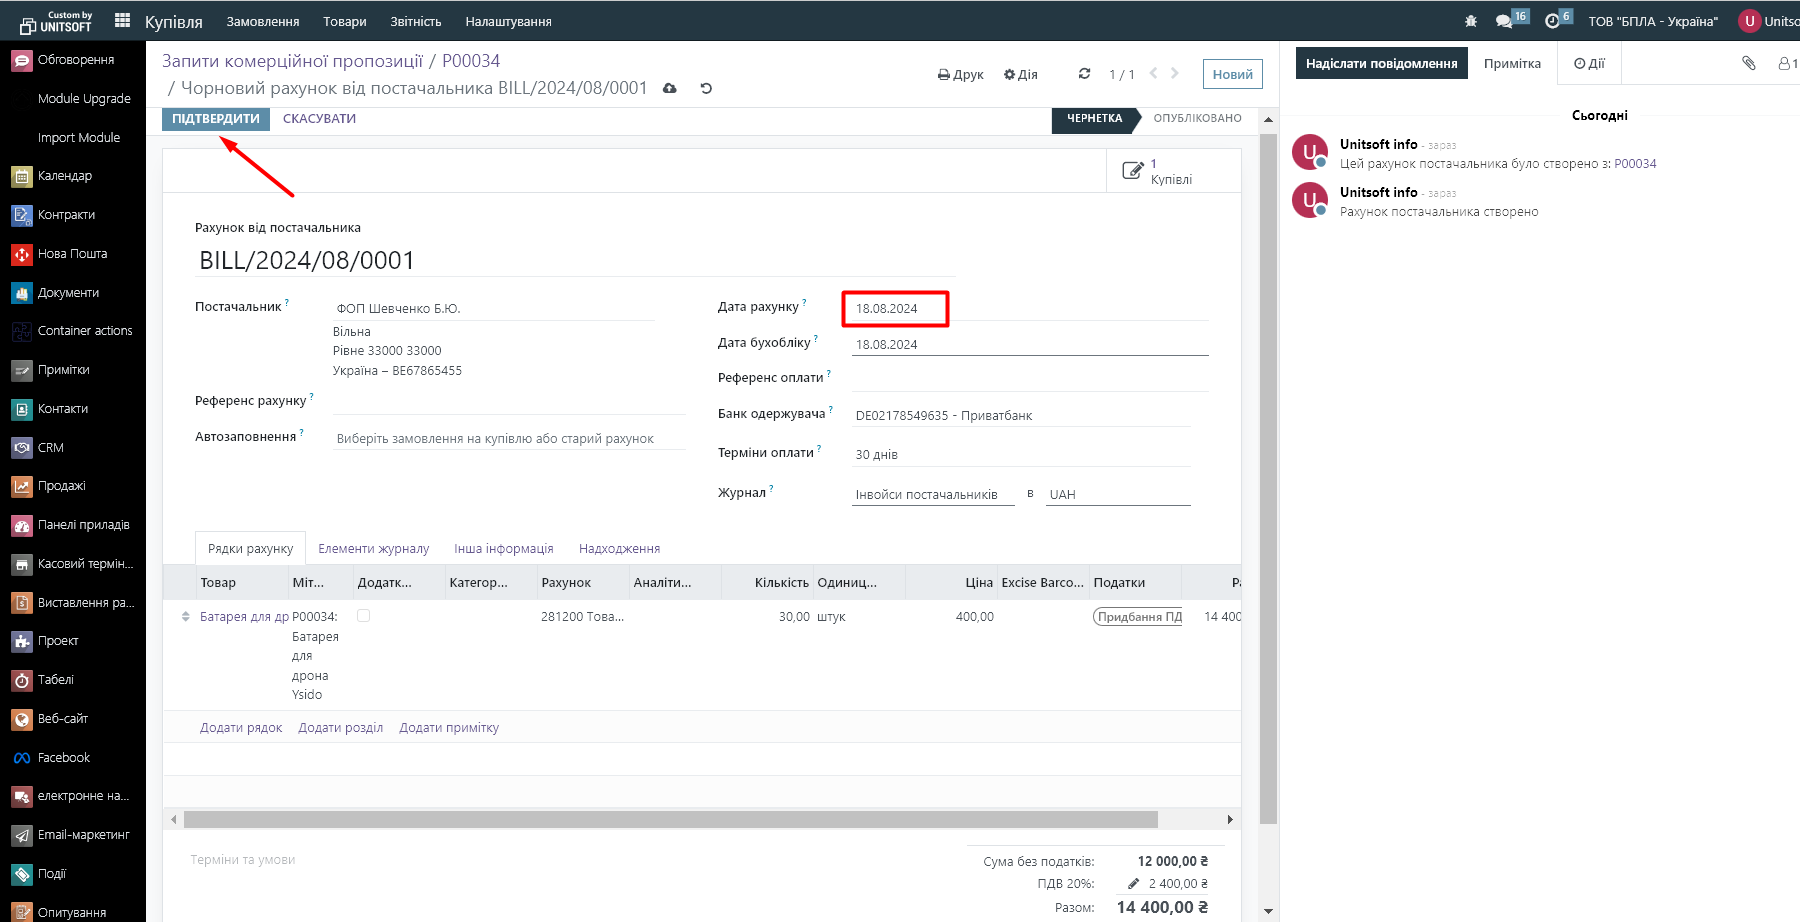Screen dimensions: 1800x922
Task: Open the activities clock icon in top bar
Action: click(x=1552, y=21)
